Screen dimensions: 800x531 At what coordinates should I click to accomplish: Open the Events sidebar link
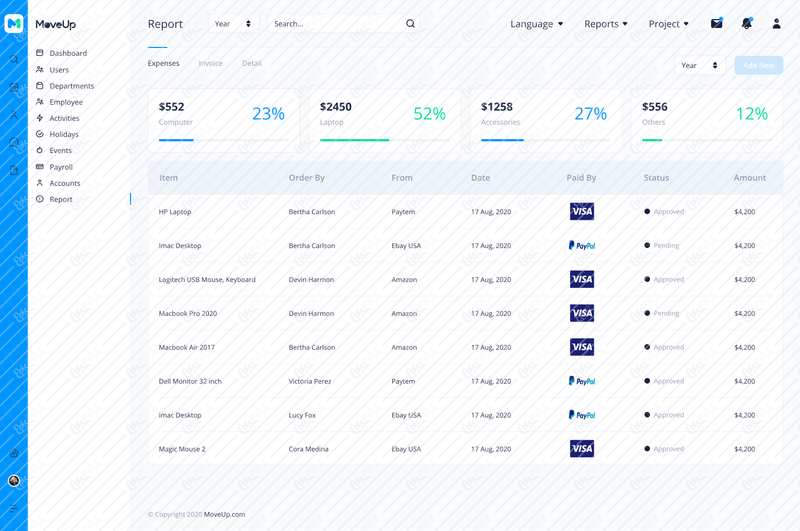pos(60,150)
